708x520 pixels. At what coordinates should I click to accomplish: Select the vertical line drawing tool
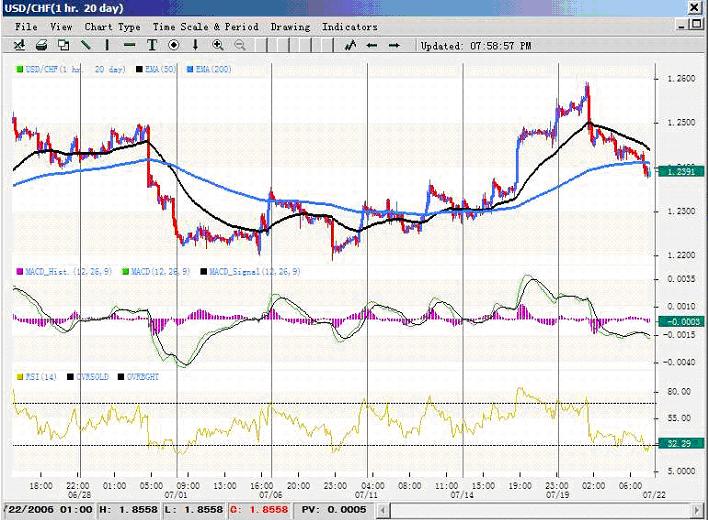(107, 45)
